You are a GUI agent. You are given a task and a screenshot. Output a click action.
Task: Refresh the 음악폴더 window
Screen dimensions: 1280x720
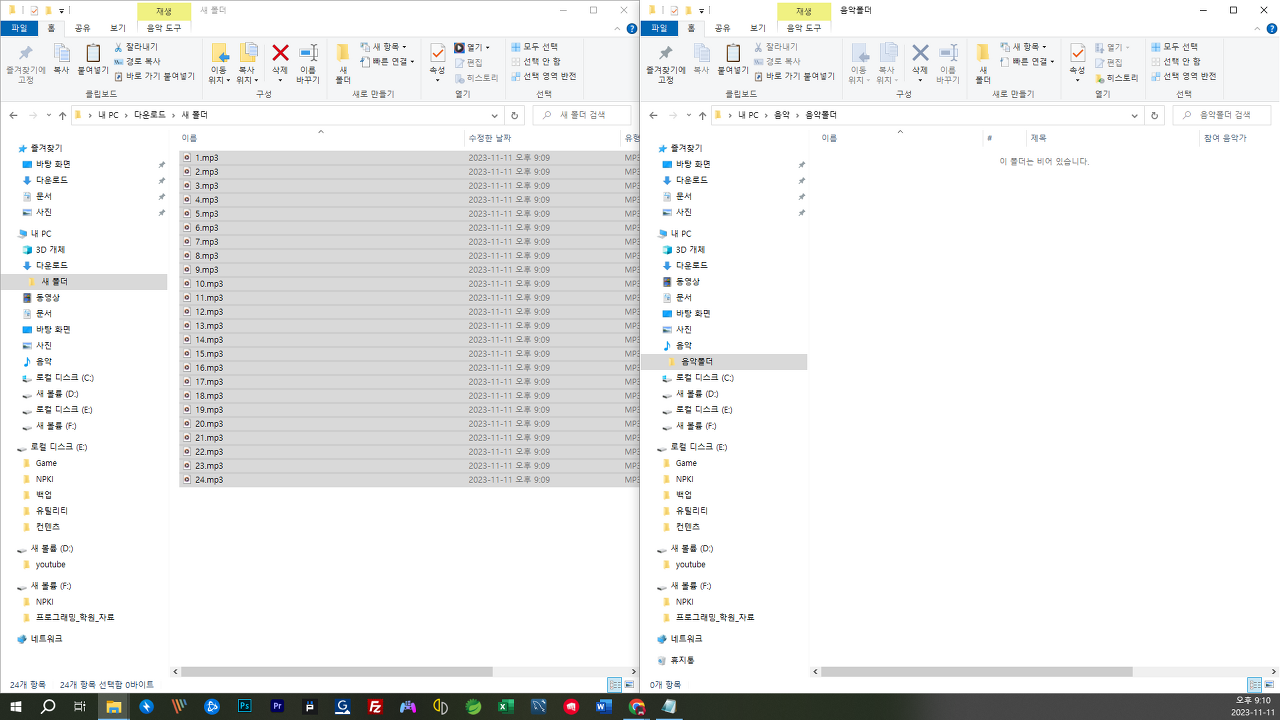(x=1156, y=114)
